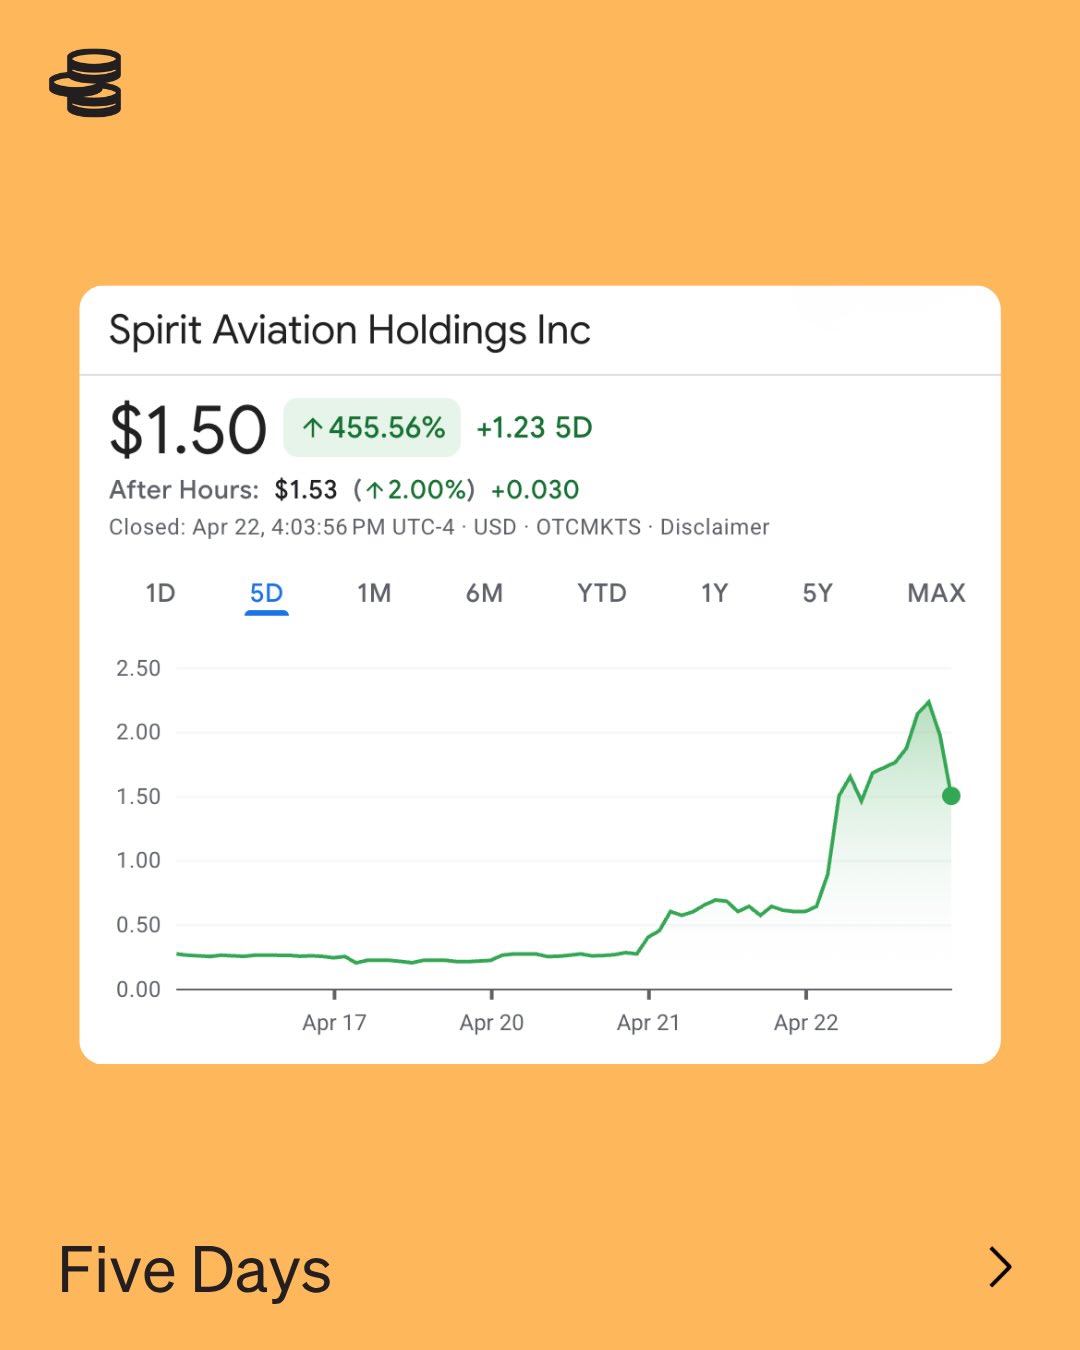Click the green up-arrow percentage badge
The width and height of the screenshot is (1080, 1350).
372,428
